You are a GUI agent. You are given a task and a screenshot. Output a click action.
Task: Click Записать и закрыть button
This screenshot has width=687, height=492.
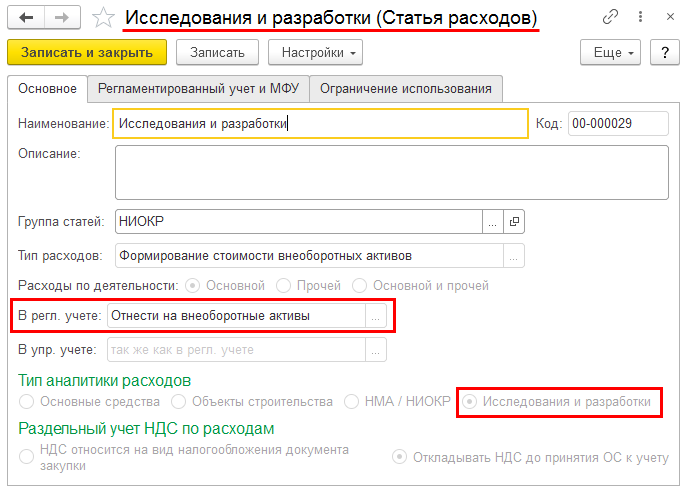(87, 53)
